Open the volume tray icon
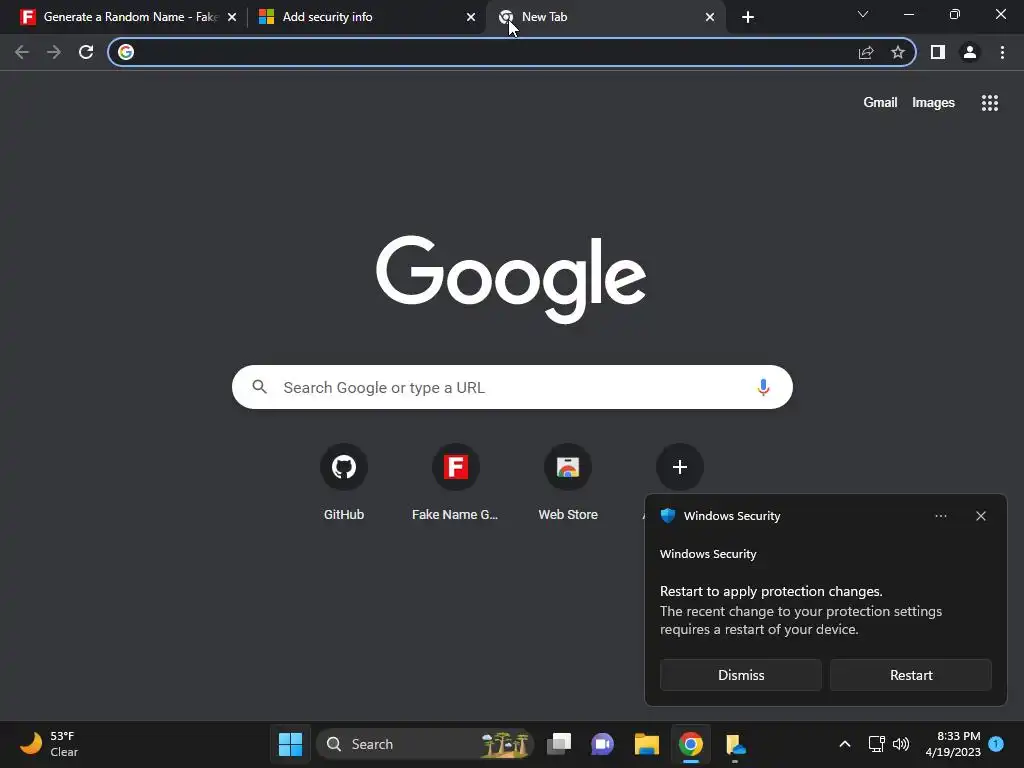 [x=901, y=744]
